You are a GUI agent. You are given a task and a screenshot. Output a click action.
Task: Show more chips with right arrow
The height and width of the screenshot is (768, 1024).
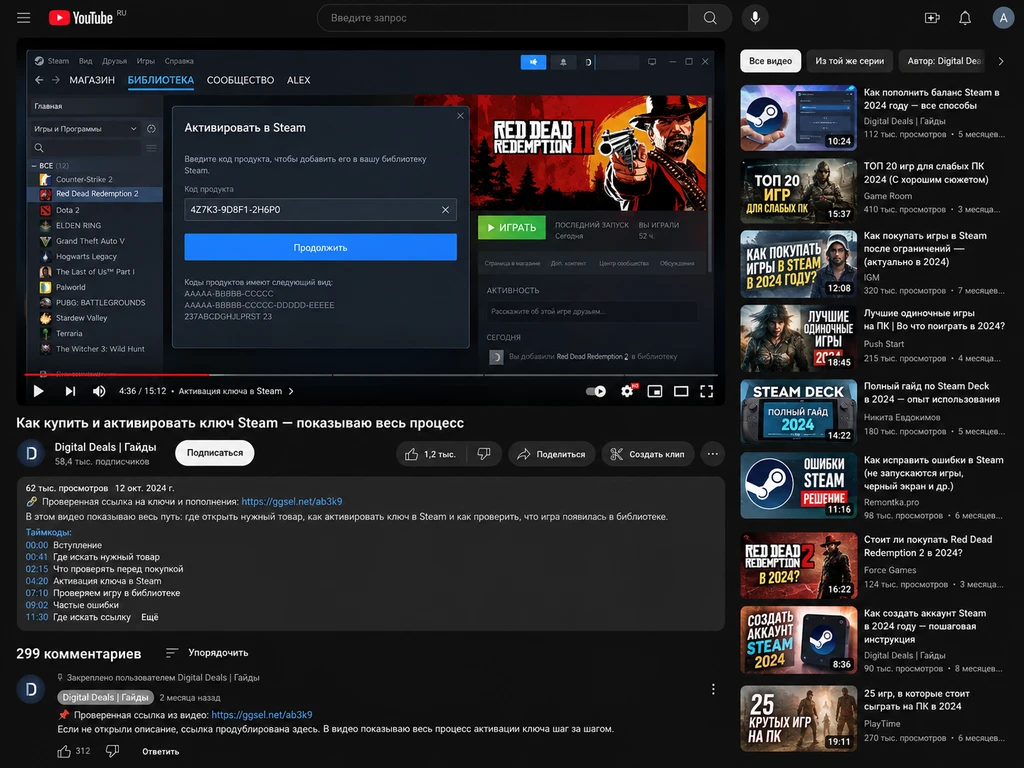(x=1001, y=61)
